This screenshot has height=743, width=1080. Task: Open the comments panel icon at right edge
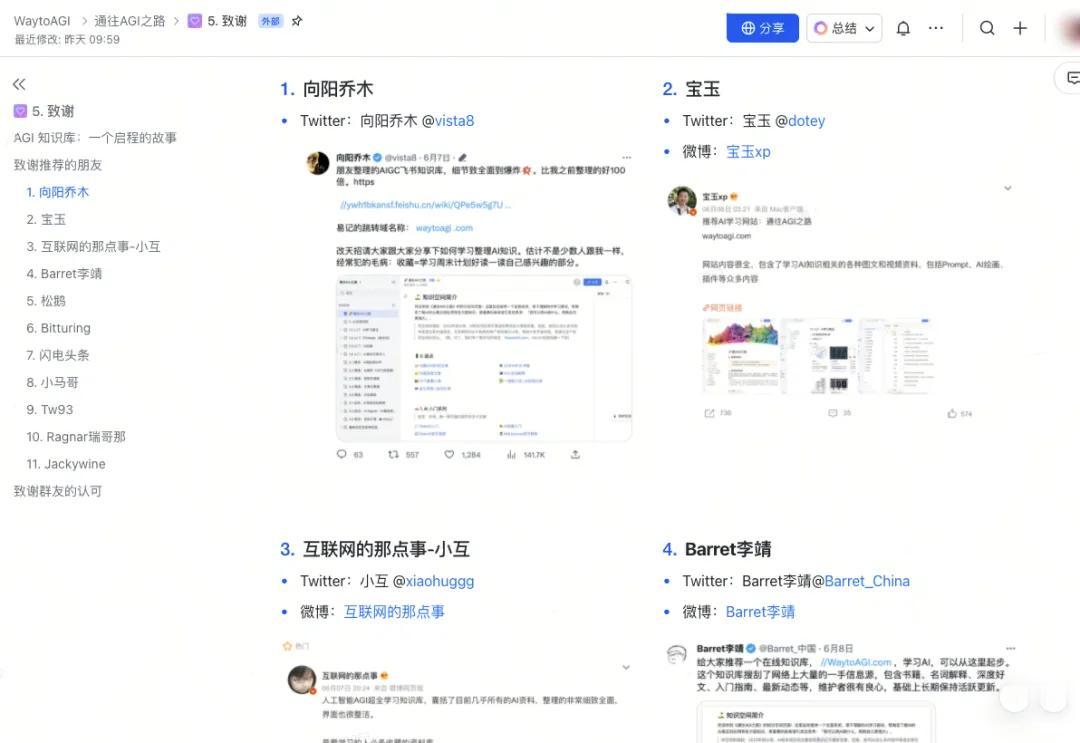pyautogui.click(x=1072, y=78)
